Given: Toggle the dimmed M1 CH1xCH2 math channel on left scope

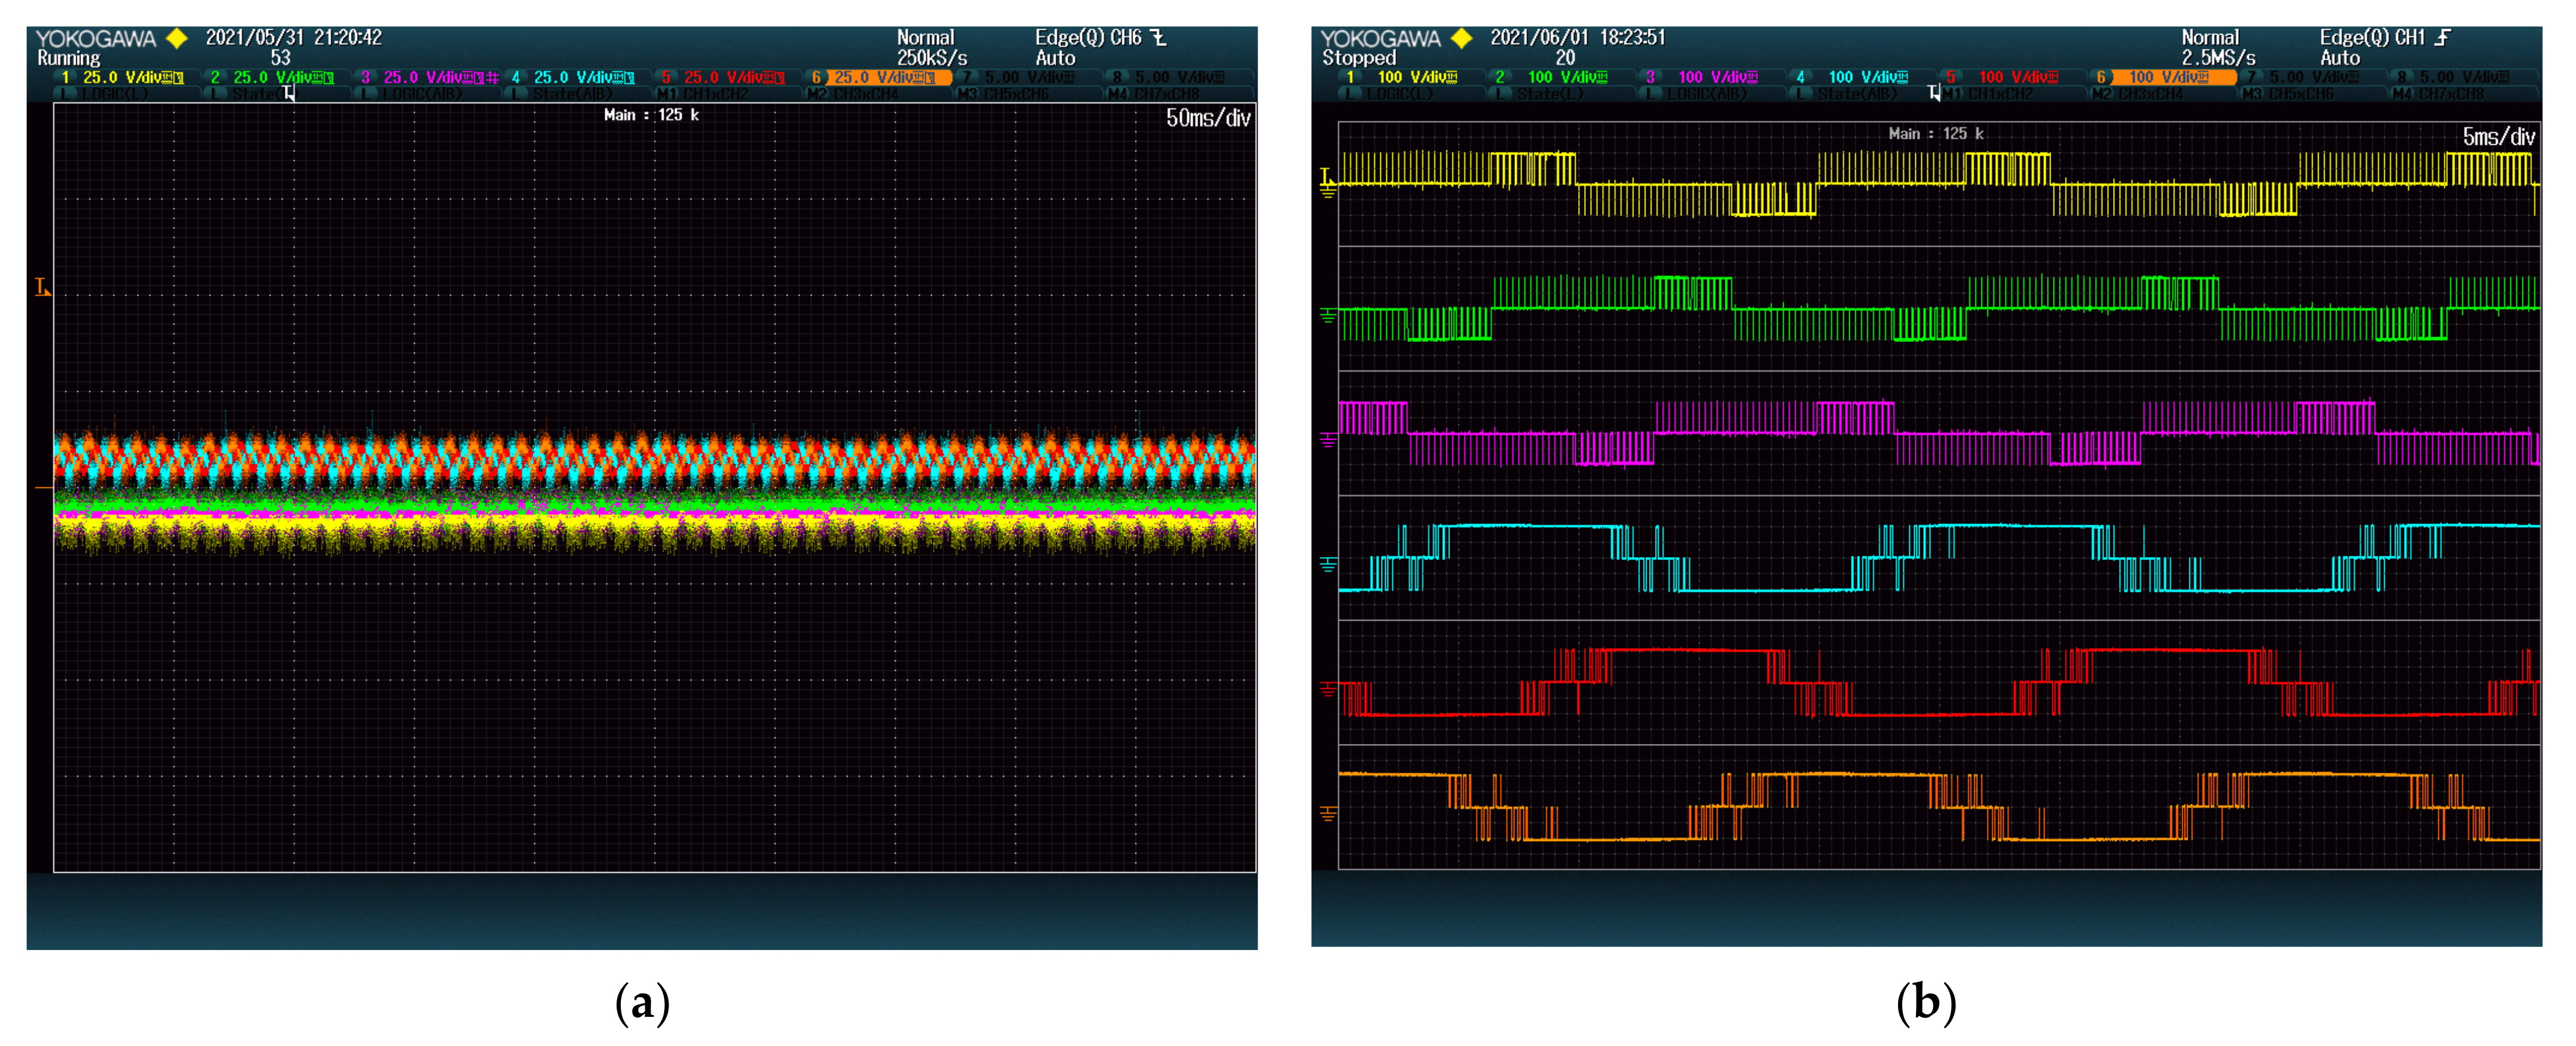Looking at the screenshot, I should pyautogui.click(x=703, y=94).
